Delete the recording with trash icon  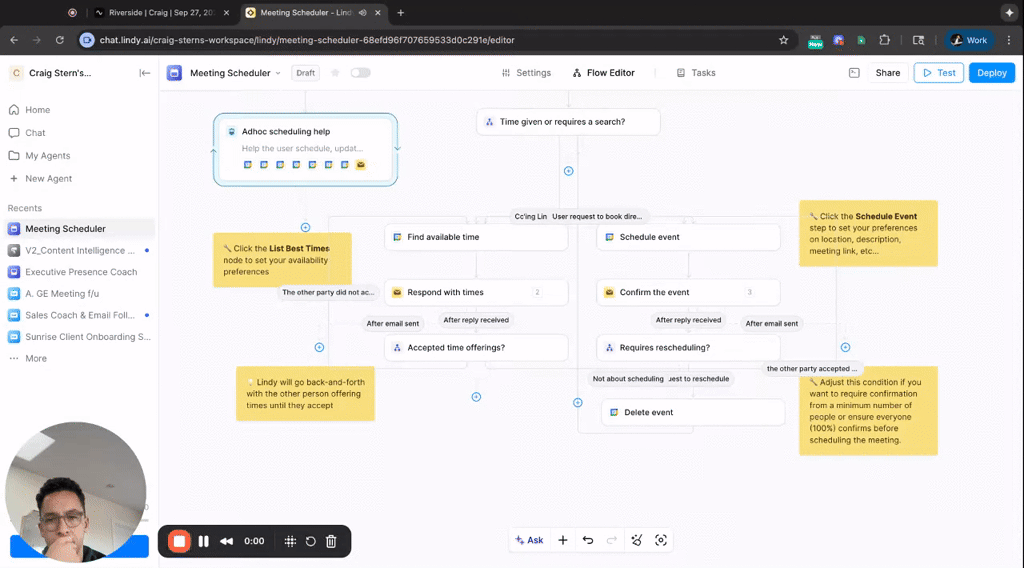tap(331, 541)
